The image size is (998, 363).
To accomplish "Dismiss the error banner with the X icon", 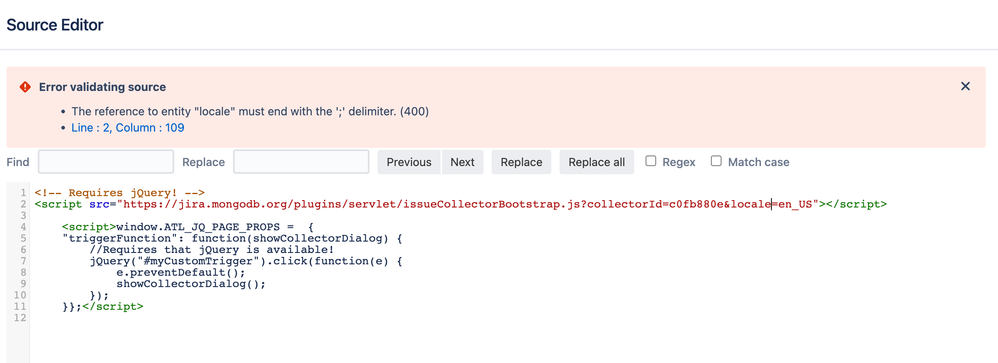I will pos(965,86).
